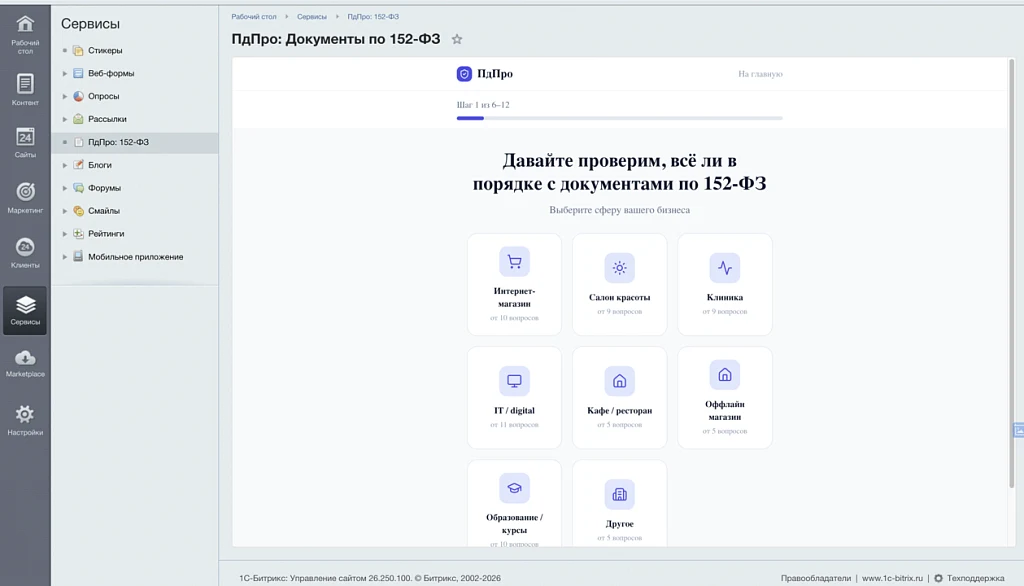Click the Смайлы face icon
This screenshot has height=586, width=1024.
tap(78, 210)
